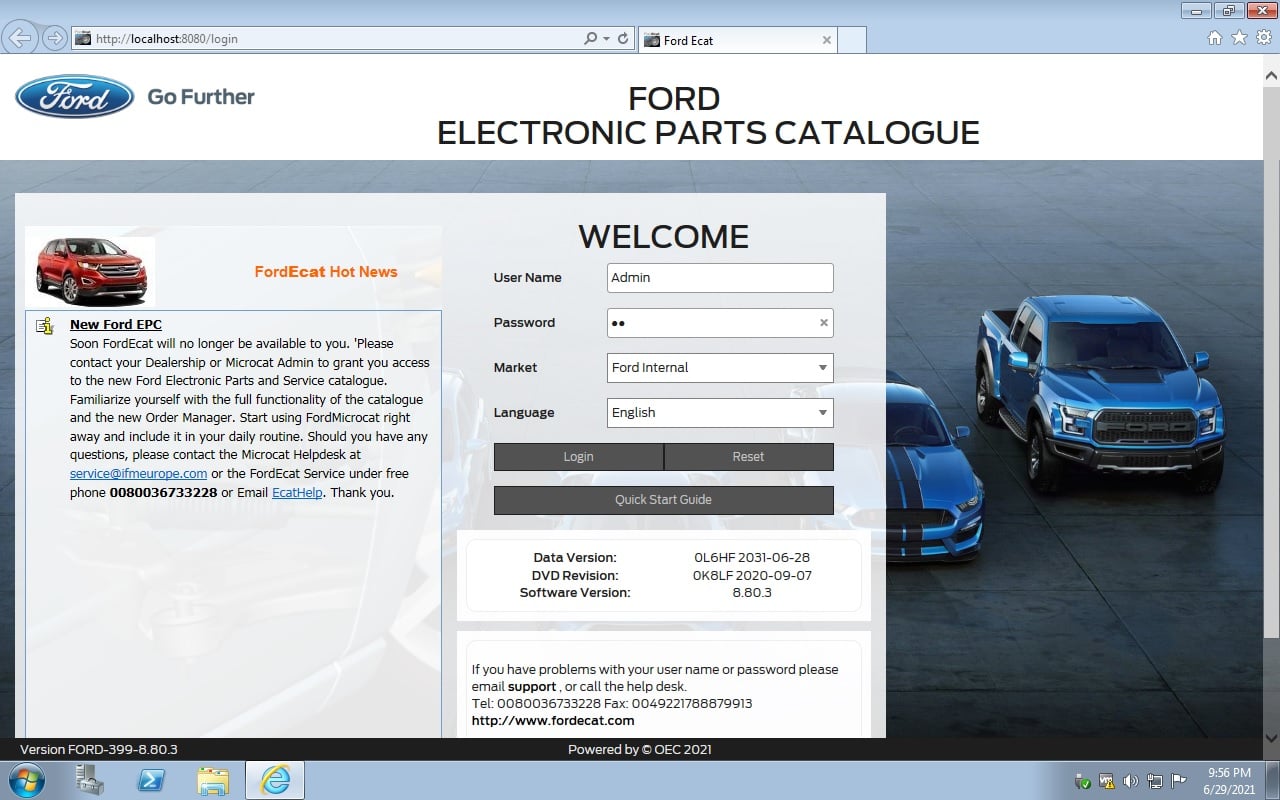Open the address bar autocomplete dropdown arrow
The height and width of the screenshot is (800, 1280).
click(606, 39)
